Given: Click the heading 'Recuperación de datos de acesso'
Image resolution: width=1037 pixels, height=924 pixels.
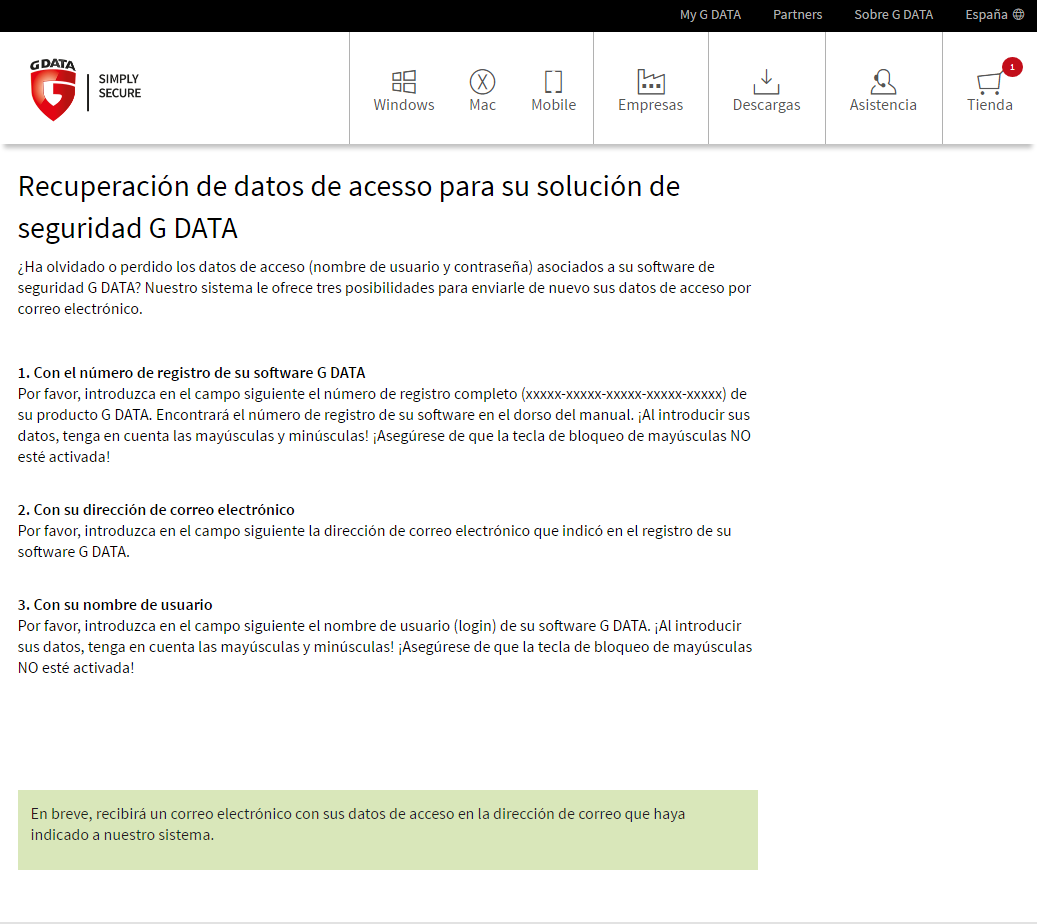Looking at the screenshot, I should coord(349,207).
